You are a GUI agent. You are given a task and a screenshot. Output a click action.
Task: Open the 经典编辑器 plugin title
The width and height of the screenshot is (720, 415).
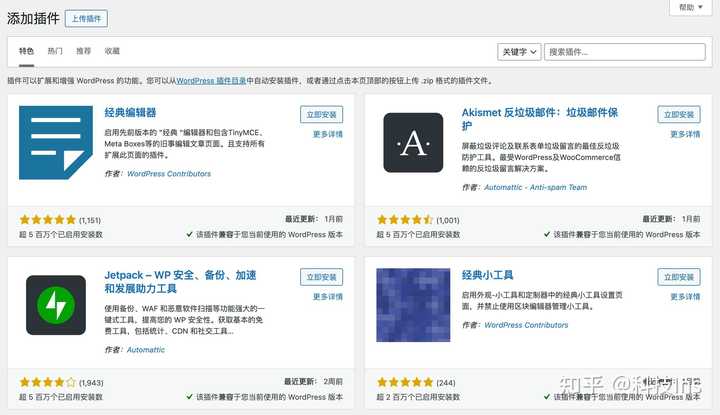pyautogui.click(x=130, y=112)
